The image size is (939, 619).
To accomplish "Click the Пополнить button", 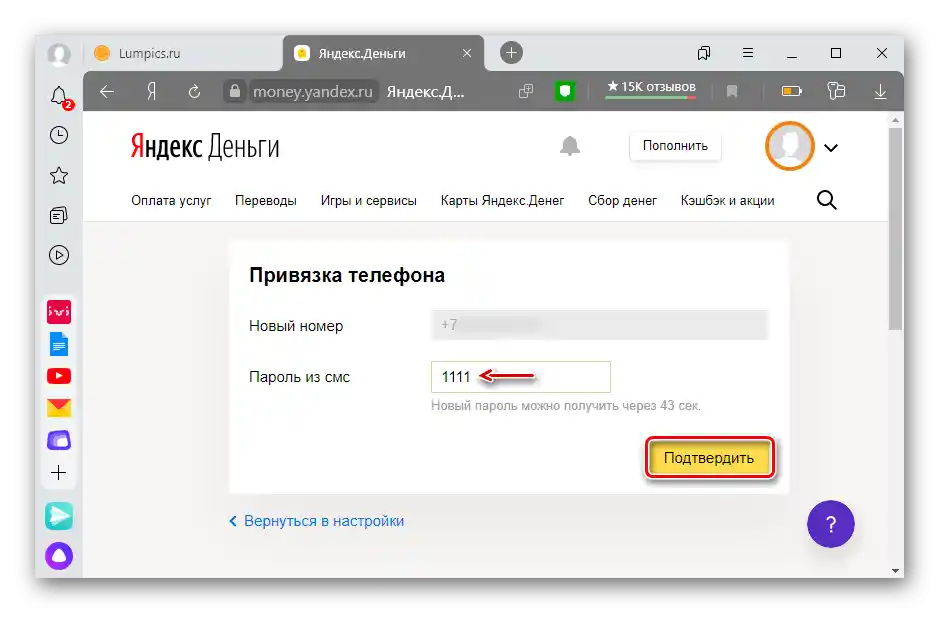I will [x=675, y=146].
